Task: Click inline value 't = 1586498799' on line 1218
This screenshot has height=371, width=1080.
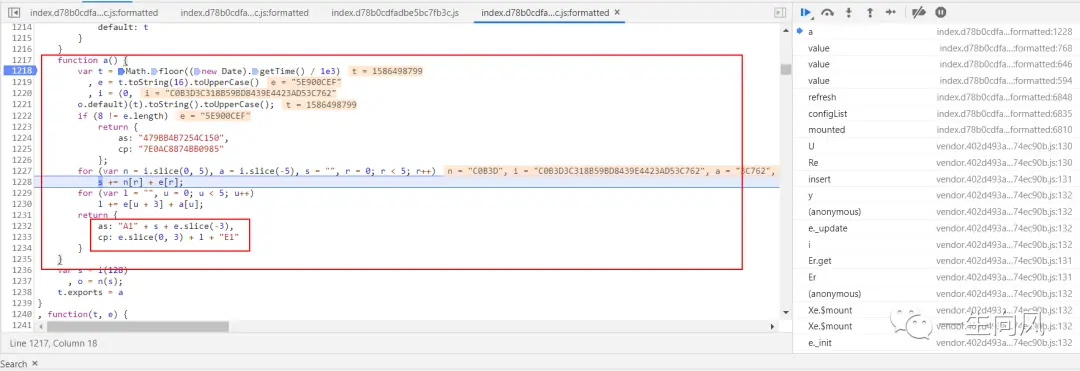Action: point(386,71)
